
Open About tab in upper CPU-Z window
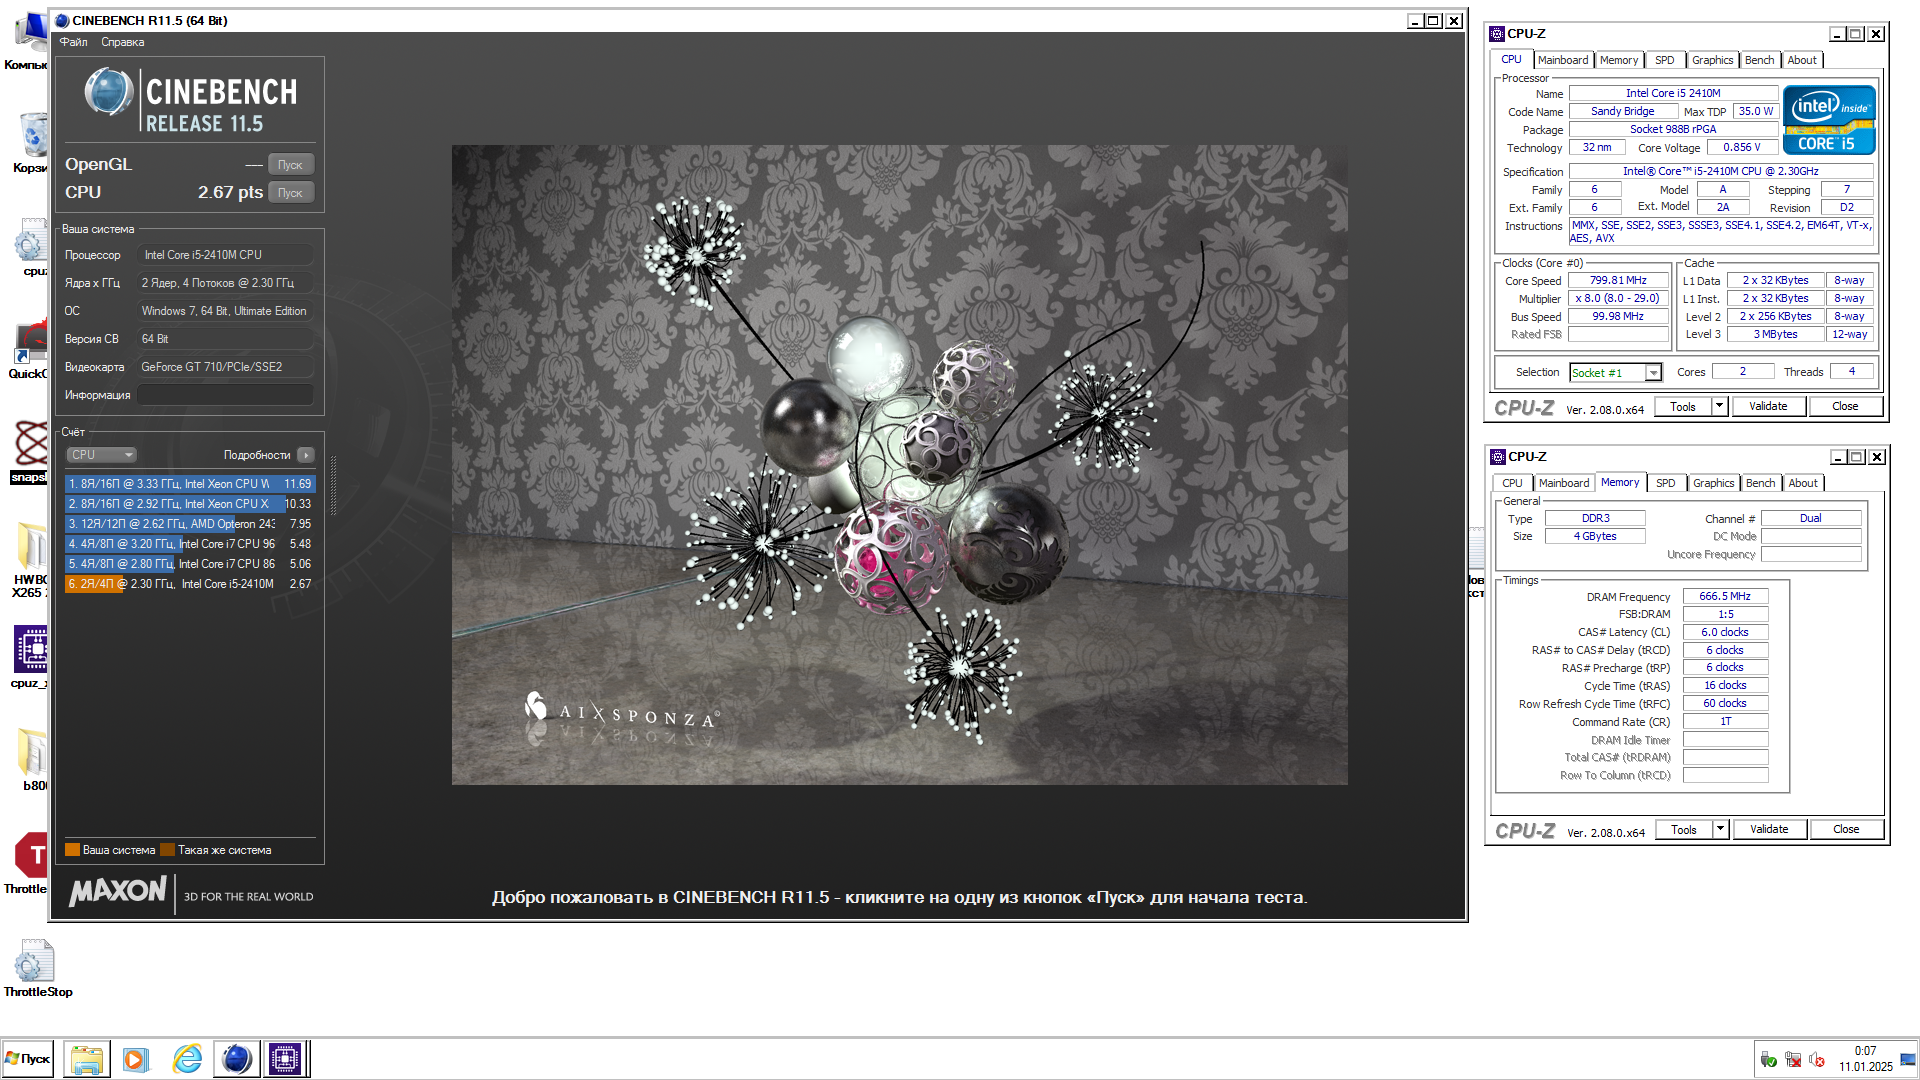pyautogui.click(x=1802, y=60)
